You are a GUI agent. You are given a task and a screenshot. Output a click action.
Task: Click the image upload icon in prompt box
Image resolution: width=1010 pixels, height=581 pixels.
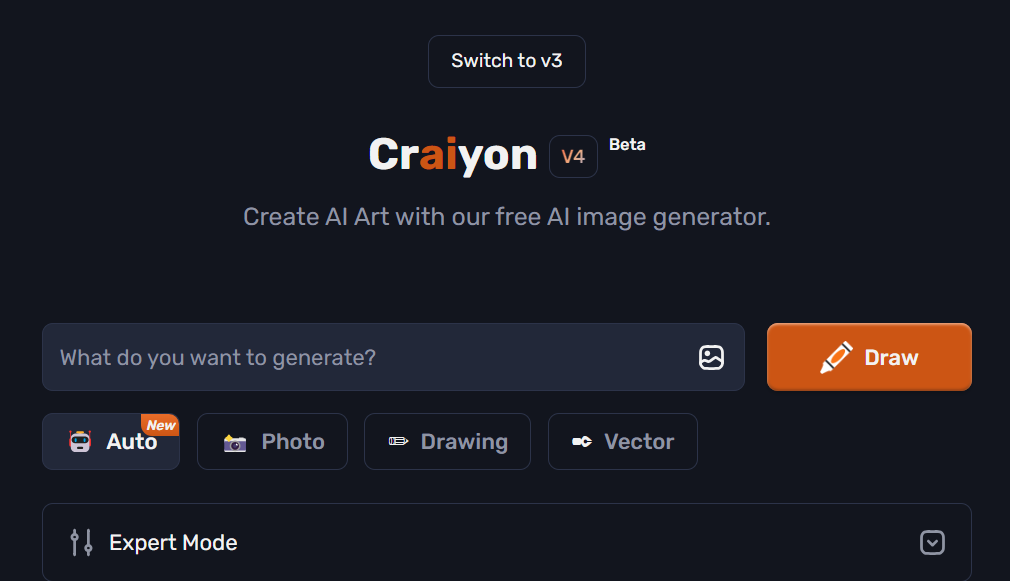coord(711,357)
